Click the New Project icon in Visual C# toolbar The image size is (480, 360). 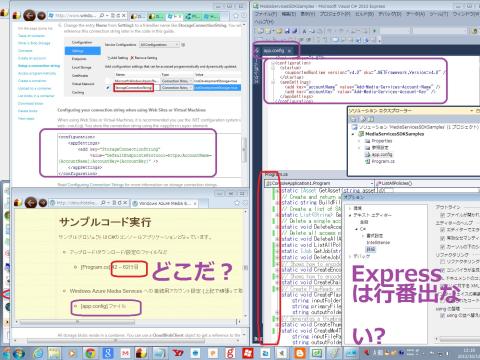[x=261, y=31]
